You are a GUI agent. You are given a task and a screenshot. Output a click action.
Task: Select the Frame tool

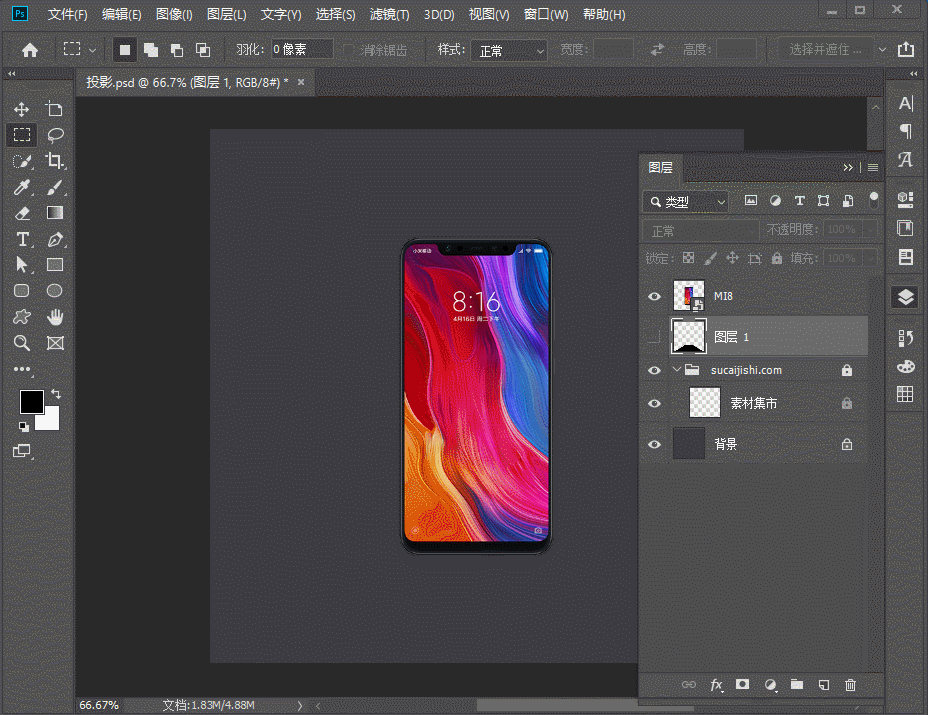coord(55,343)
